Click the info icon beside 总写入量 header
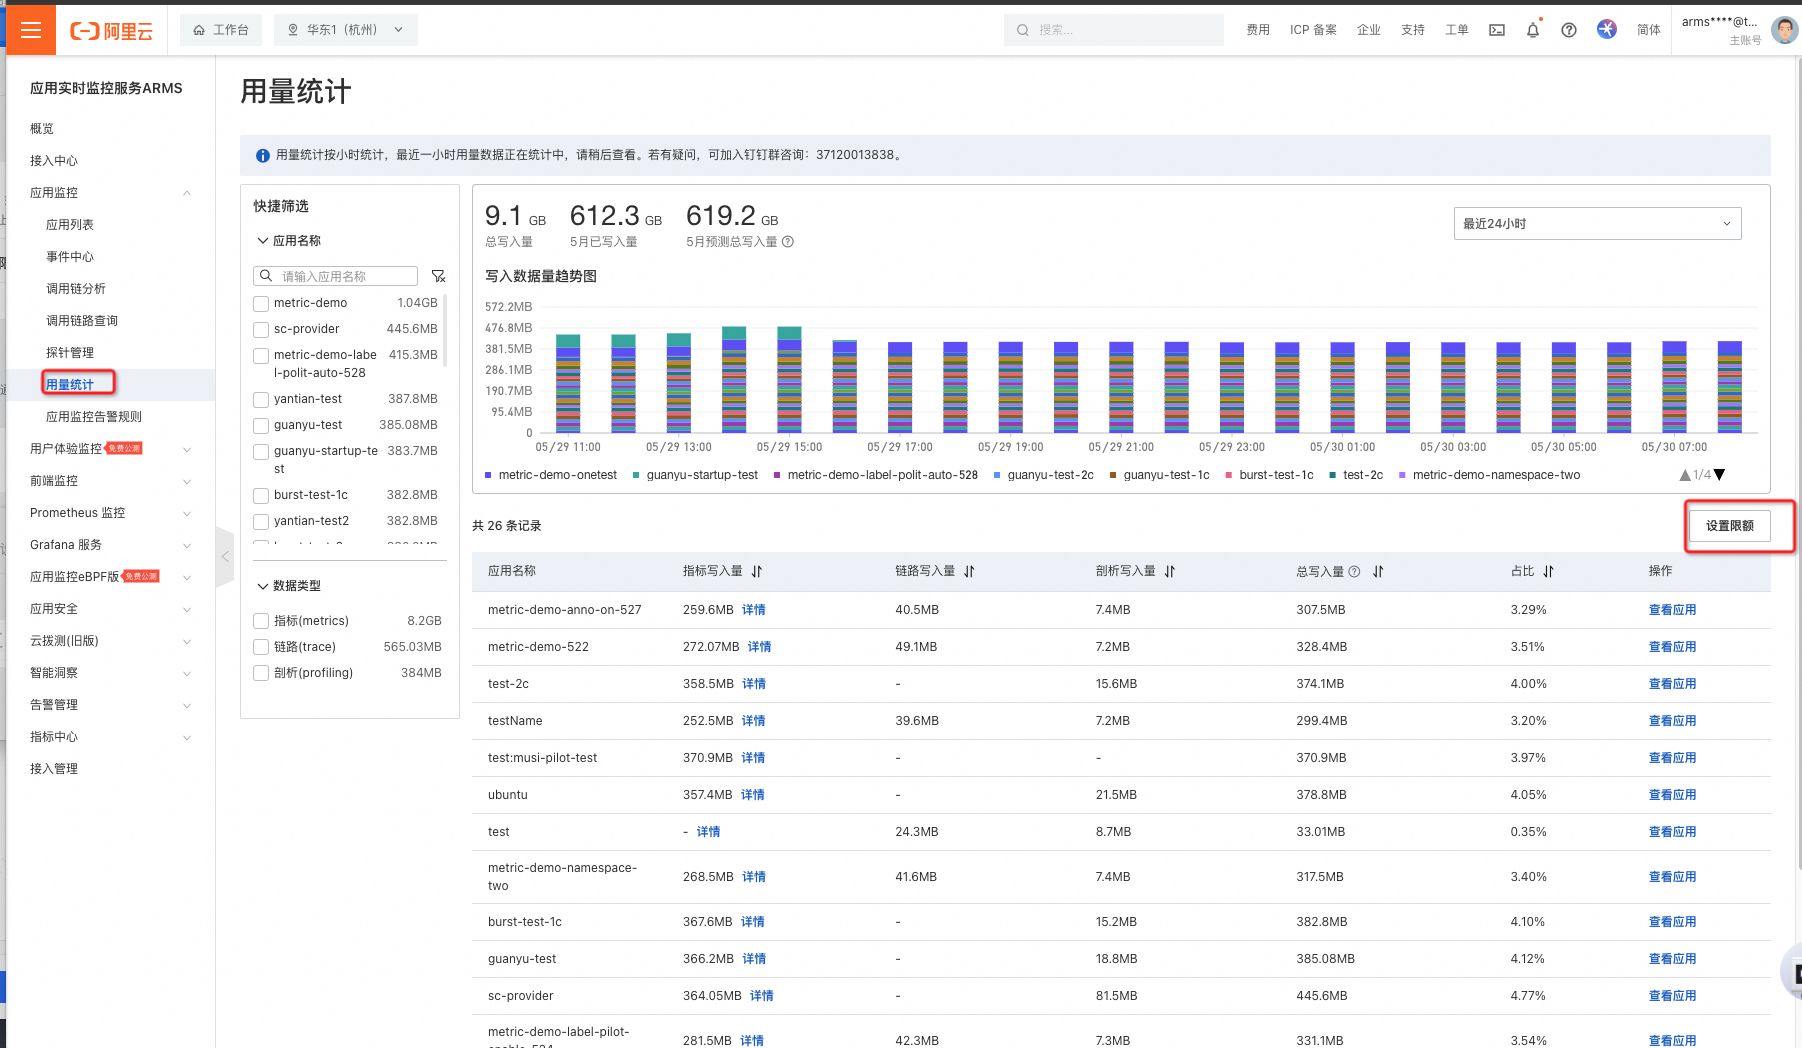 coord(1354,572)
